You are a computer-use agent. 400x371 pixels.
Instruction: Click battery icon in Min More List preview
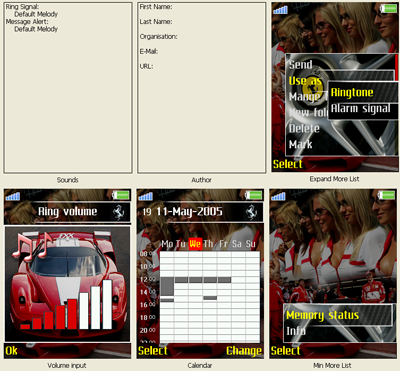tap(386, 195)
